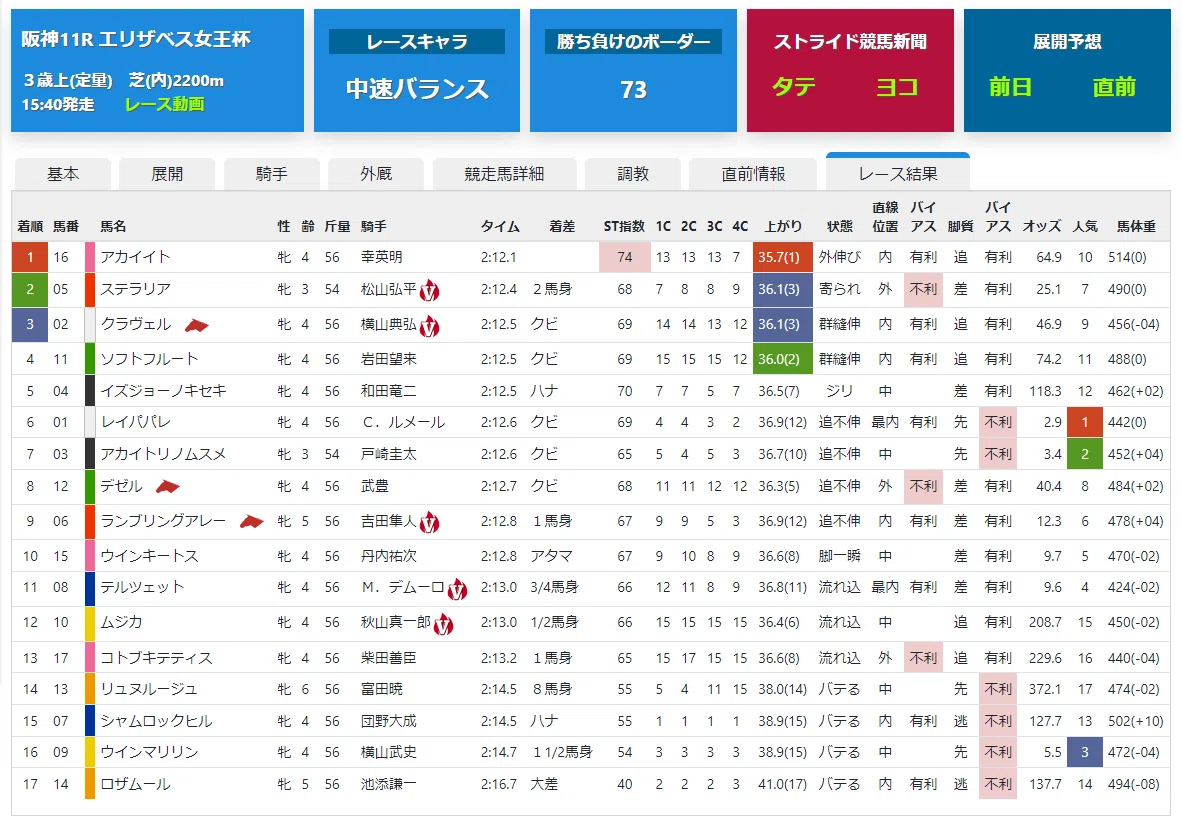This screenshot has height=826, width=1182.
Task: Click the 馬体重 column header
Action: click(1136, 226)
